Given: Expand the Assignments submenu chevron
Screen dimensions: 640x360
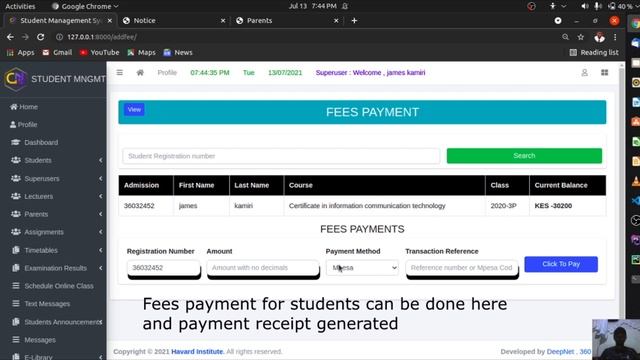Looking at the screenshot, I should click(100, 232).
